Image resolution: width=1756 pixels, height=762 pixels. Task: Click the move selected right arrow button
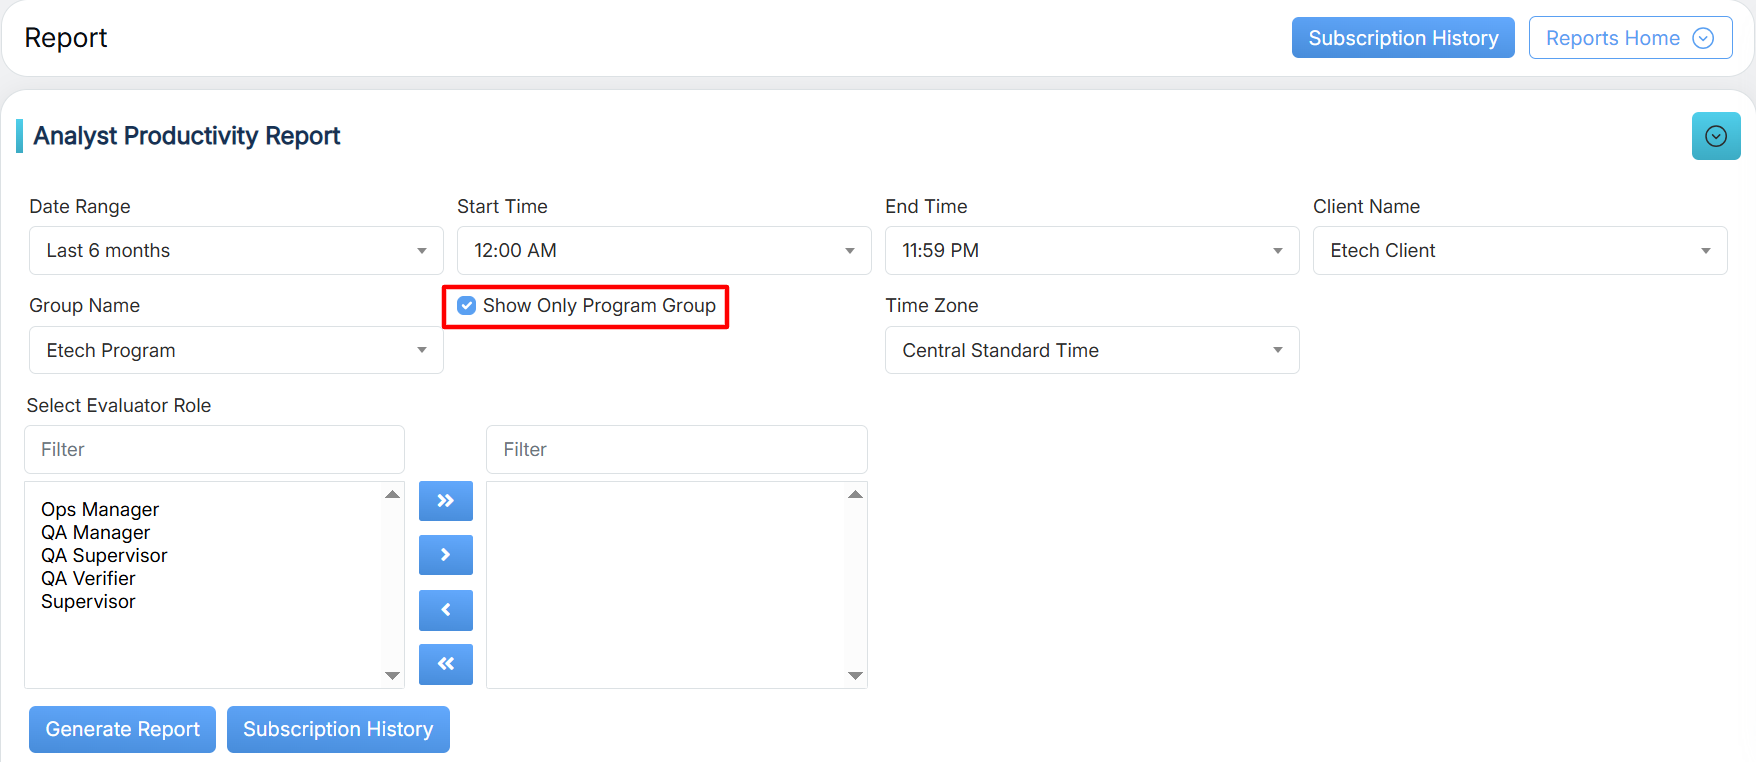pyautogui.click(x=445, y=555)
